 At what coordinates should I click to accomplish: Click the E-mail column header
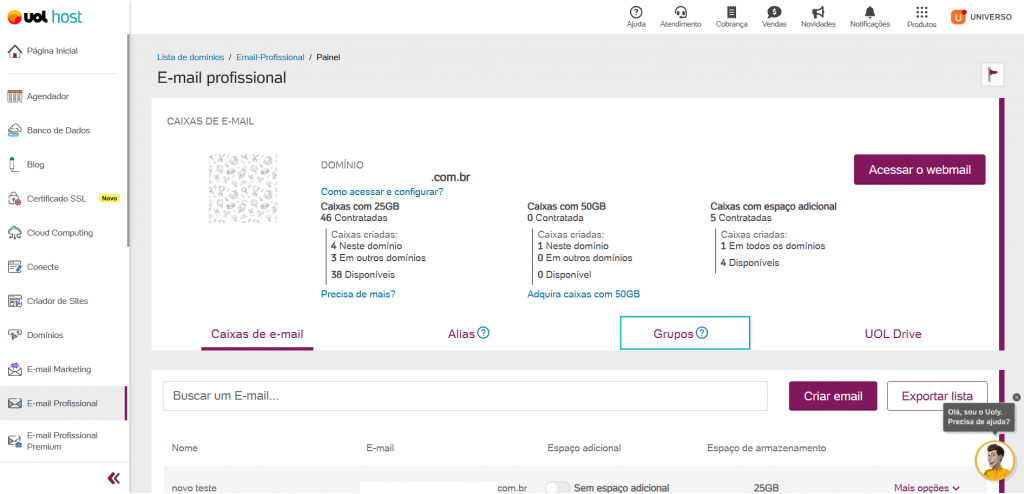pyautogui.click(x=380, y=448)
